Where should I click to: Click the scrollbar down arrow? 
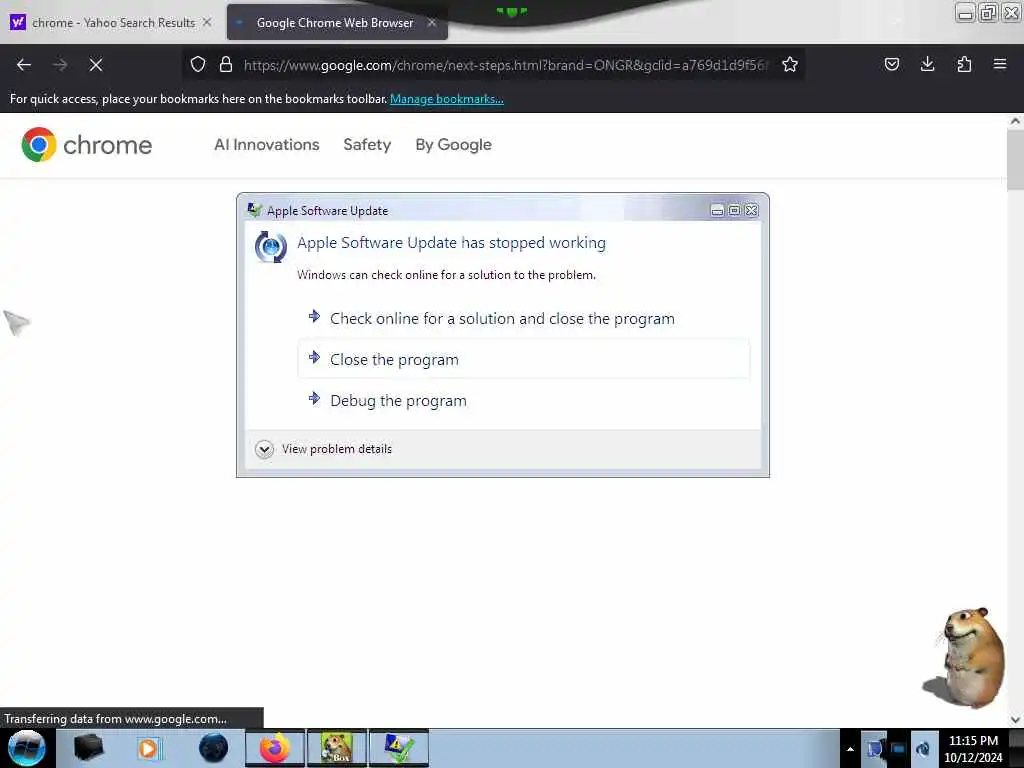point(1015,720)
